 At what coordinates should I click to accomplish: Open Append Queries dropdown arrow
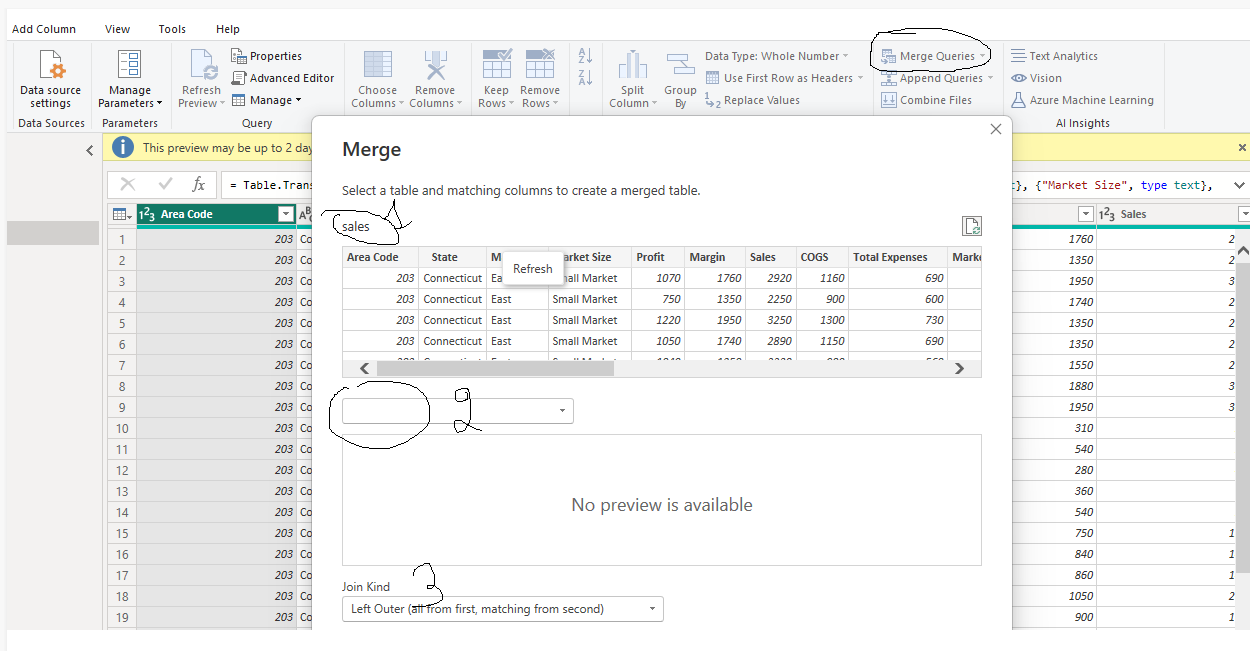click(990, 78)
